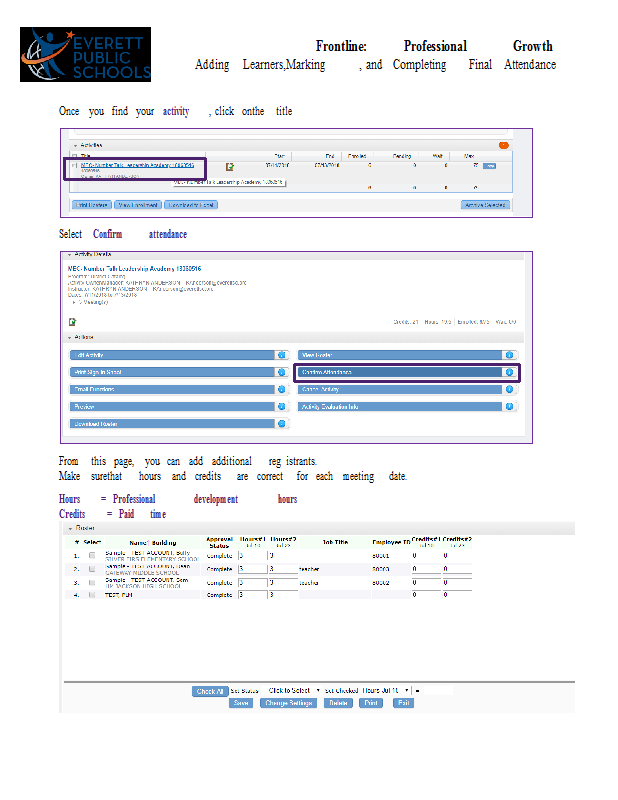
Task: Click the Download to Excel button
Action: coord(191,205)
